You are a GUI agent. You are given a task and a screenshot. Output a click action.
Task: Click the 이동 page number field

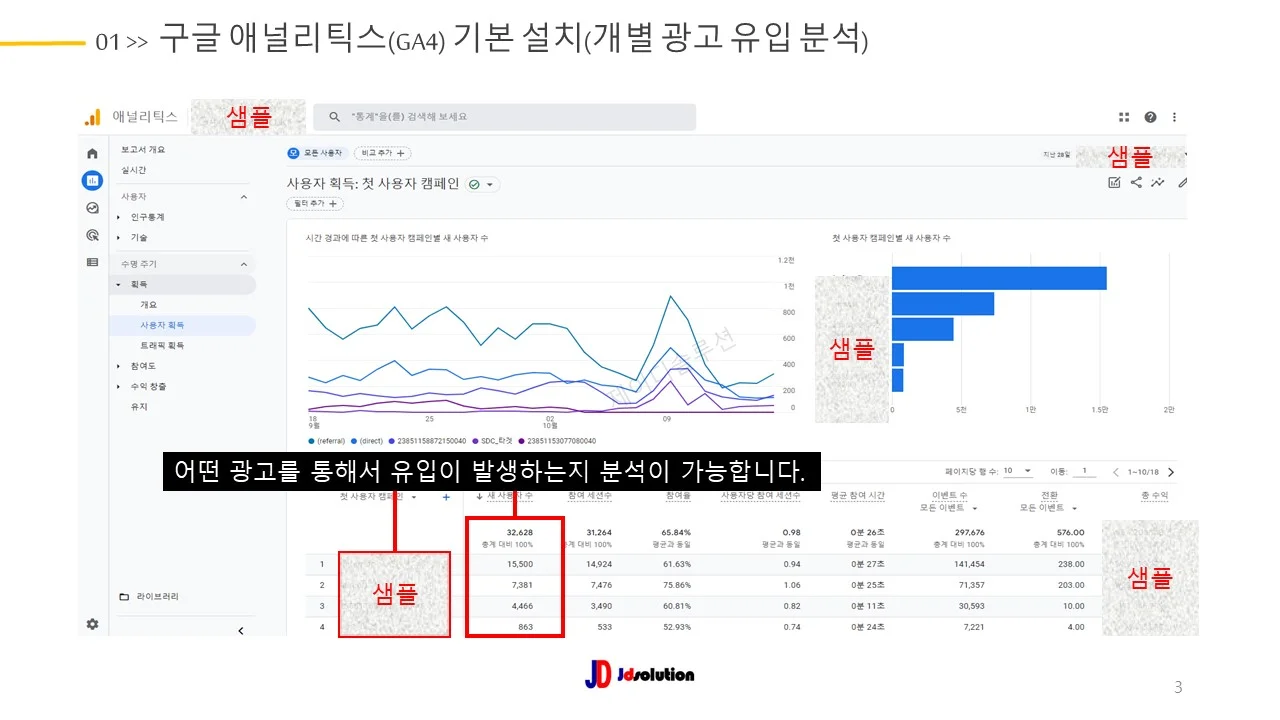1083,471
